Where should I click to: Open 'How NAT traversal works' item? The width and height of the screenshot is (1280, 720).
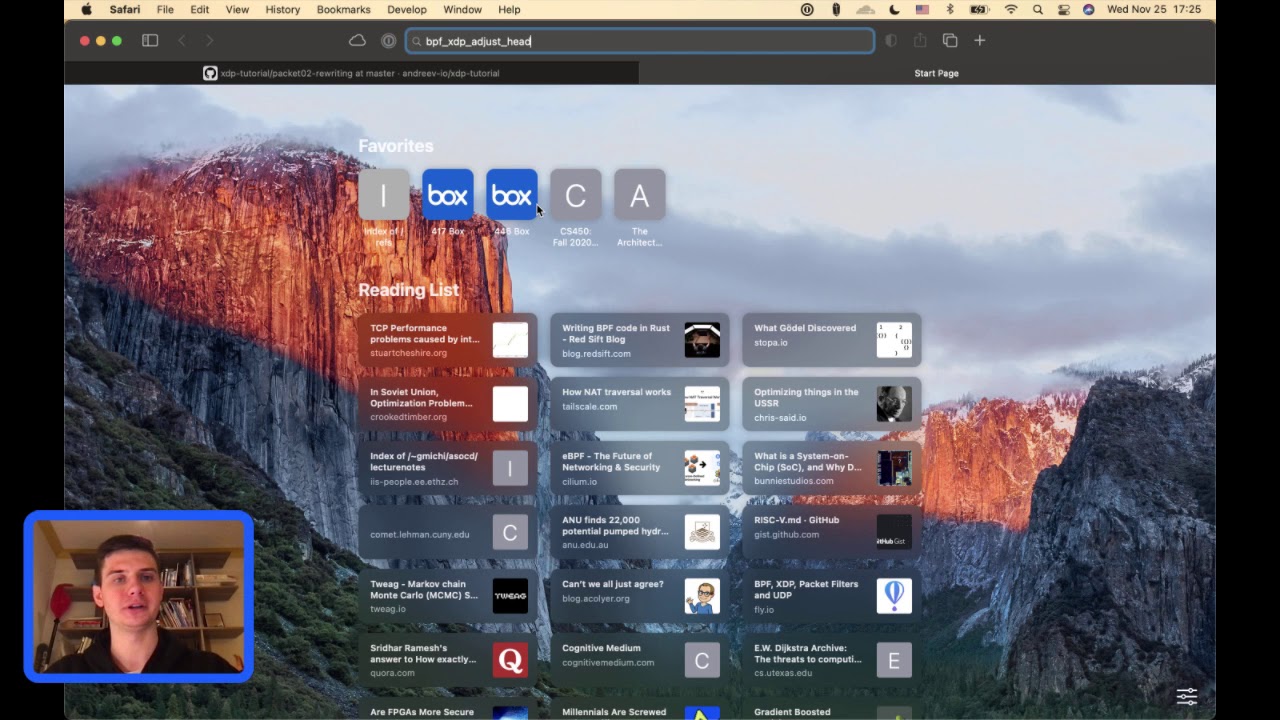[x=639, y=404]
